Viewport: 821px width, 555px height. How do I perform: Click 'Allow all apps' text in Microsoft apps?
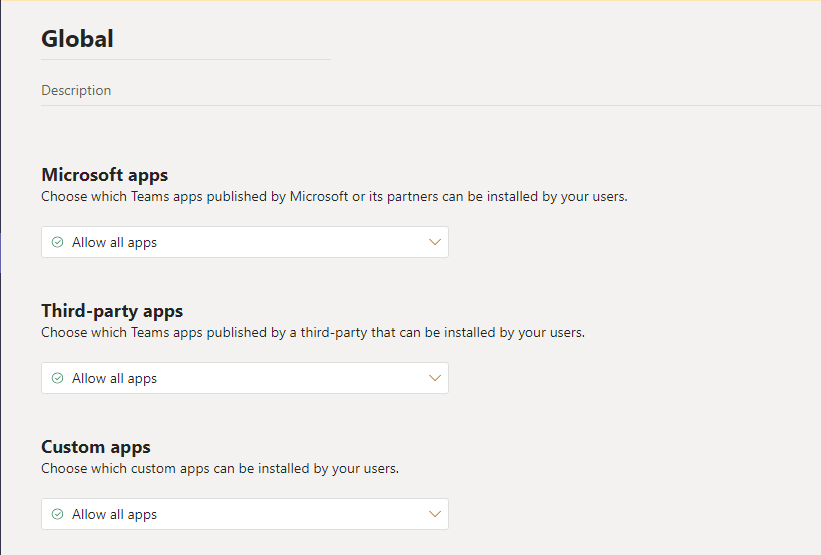tap(115, 242)
